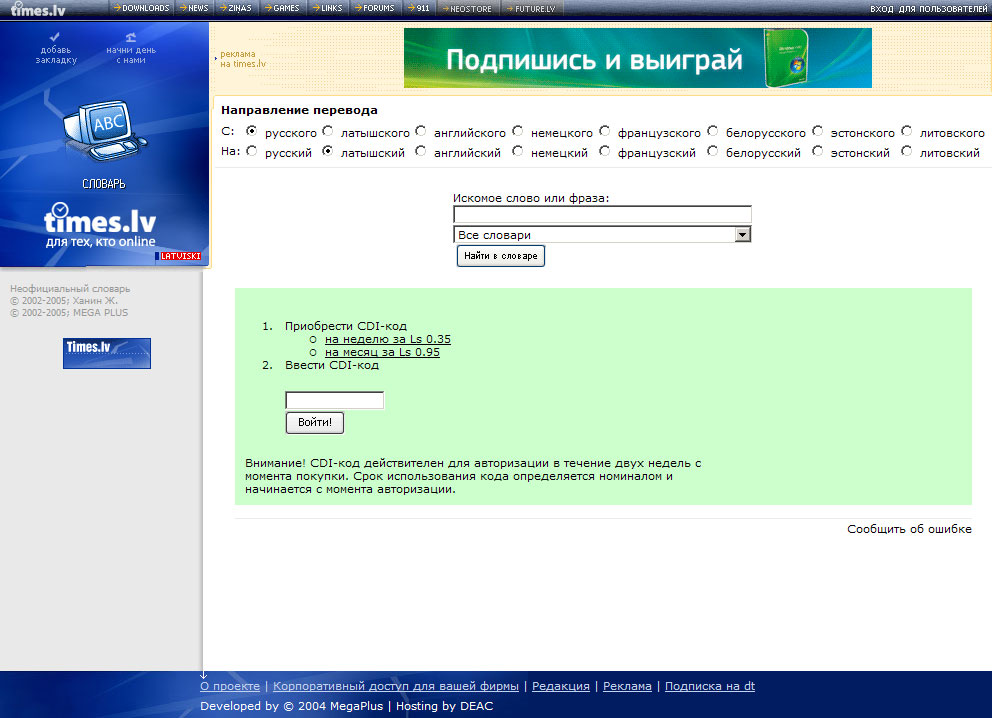Click the small Times.lv banner thumbnail in sidebar

(x=106, y=353)
